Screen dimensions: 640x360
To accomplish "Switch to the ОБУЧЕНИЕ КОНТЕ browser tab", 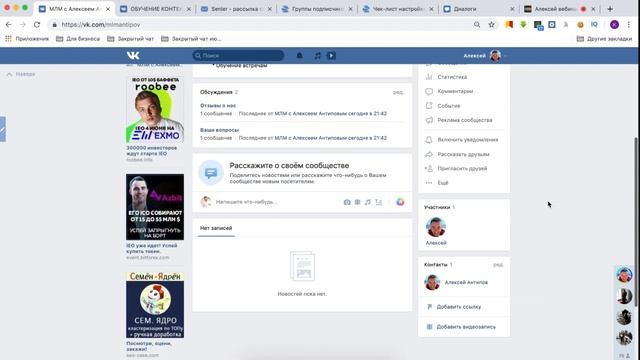I will click(x=155, y=9).
